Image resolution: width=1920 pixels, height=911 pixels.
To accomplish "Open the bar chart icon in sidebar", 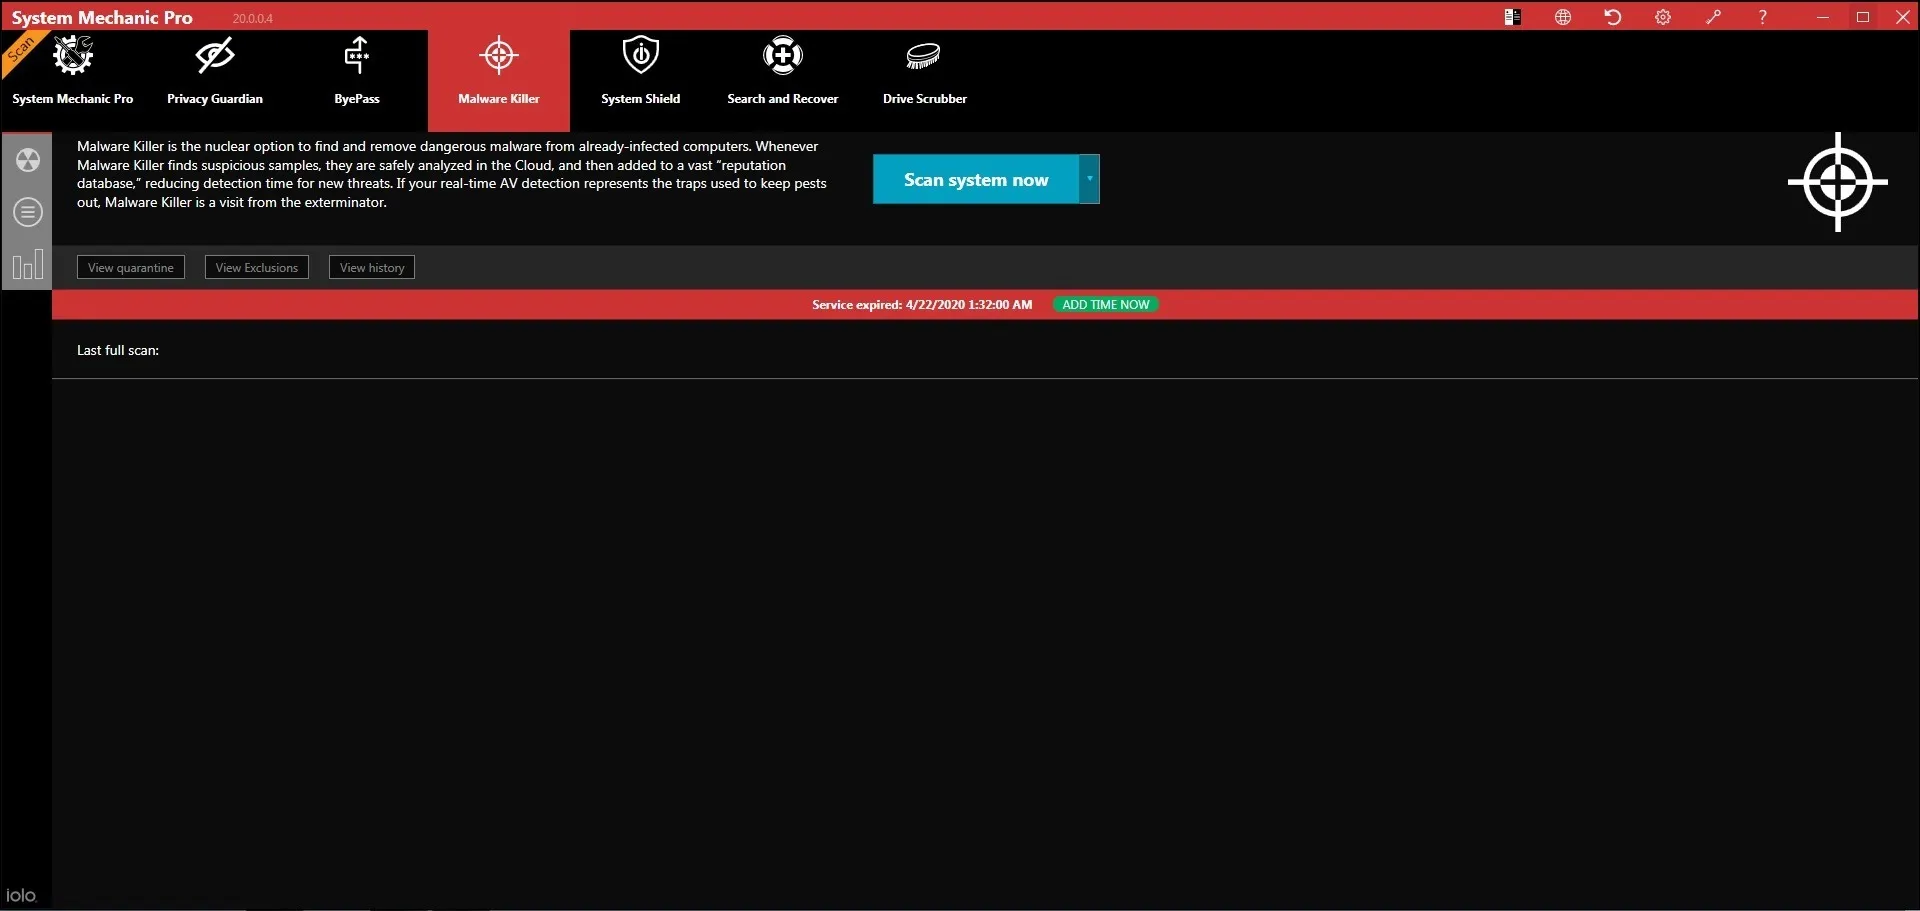I will click(x=28, y=265).
